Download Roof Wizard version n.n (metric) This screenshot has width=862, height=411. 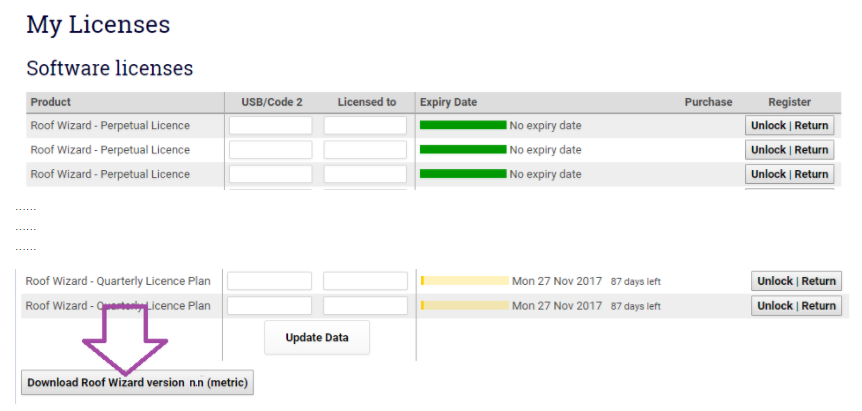click(137, 382)
